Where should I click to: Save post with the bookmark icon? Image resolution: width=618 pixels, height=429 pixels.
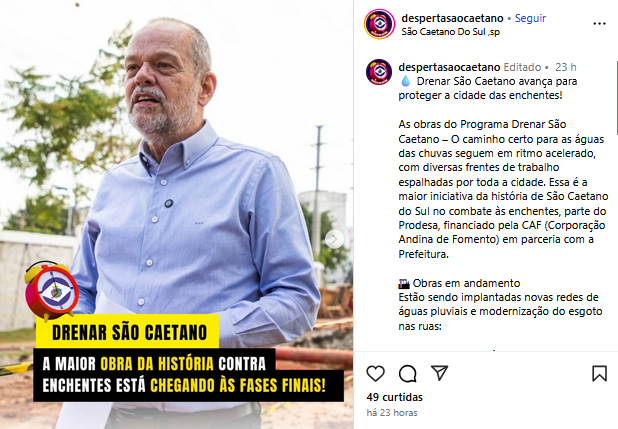(599, 373)
